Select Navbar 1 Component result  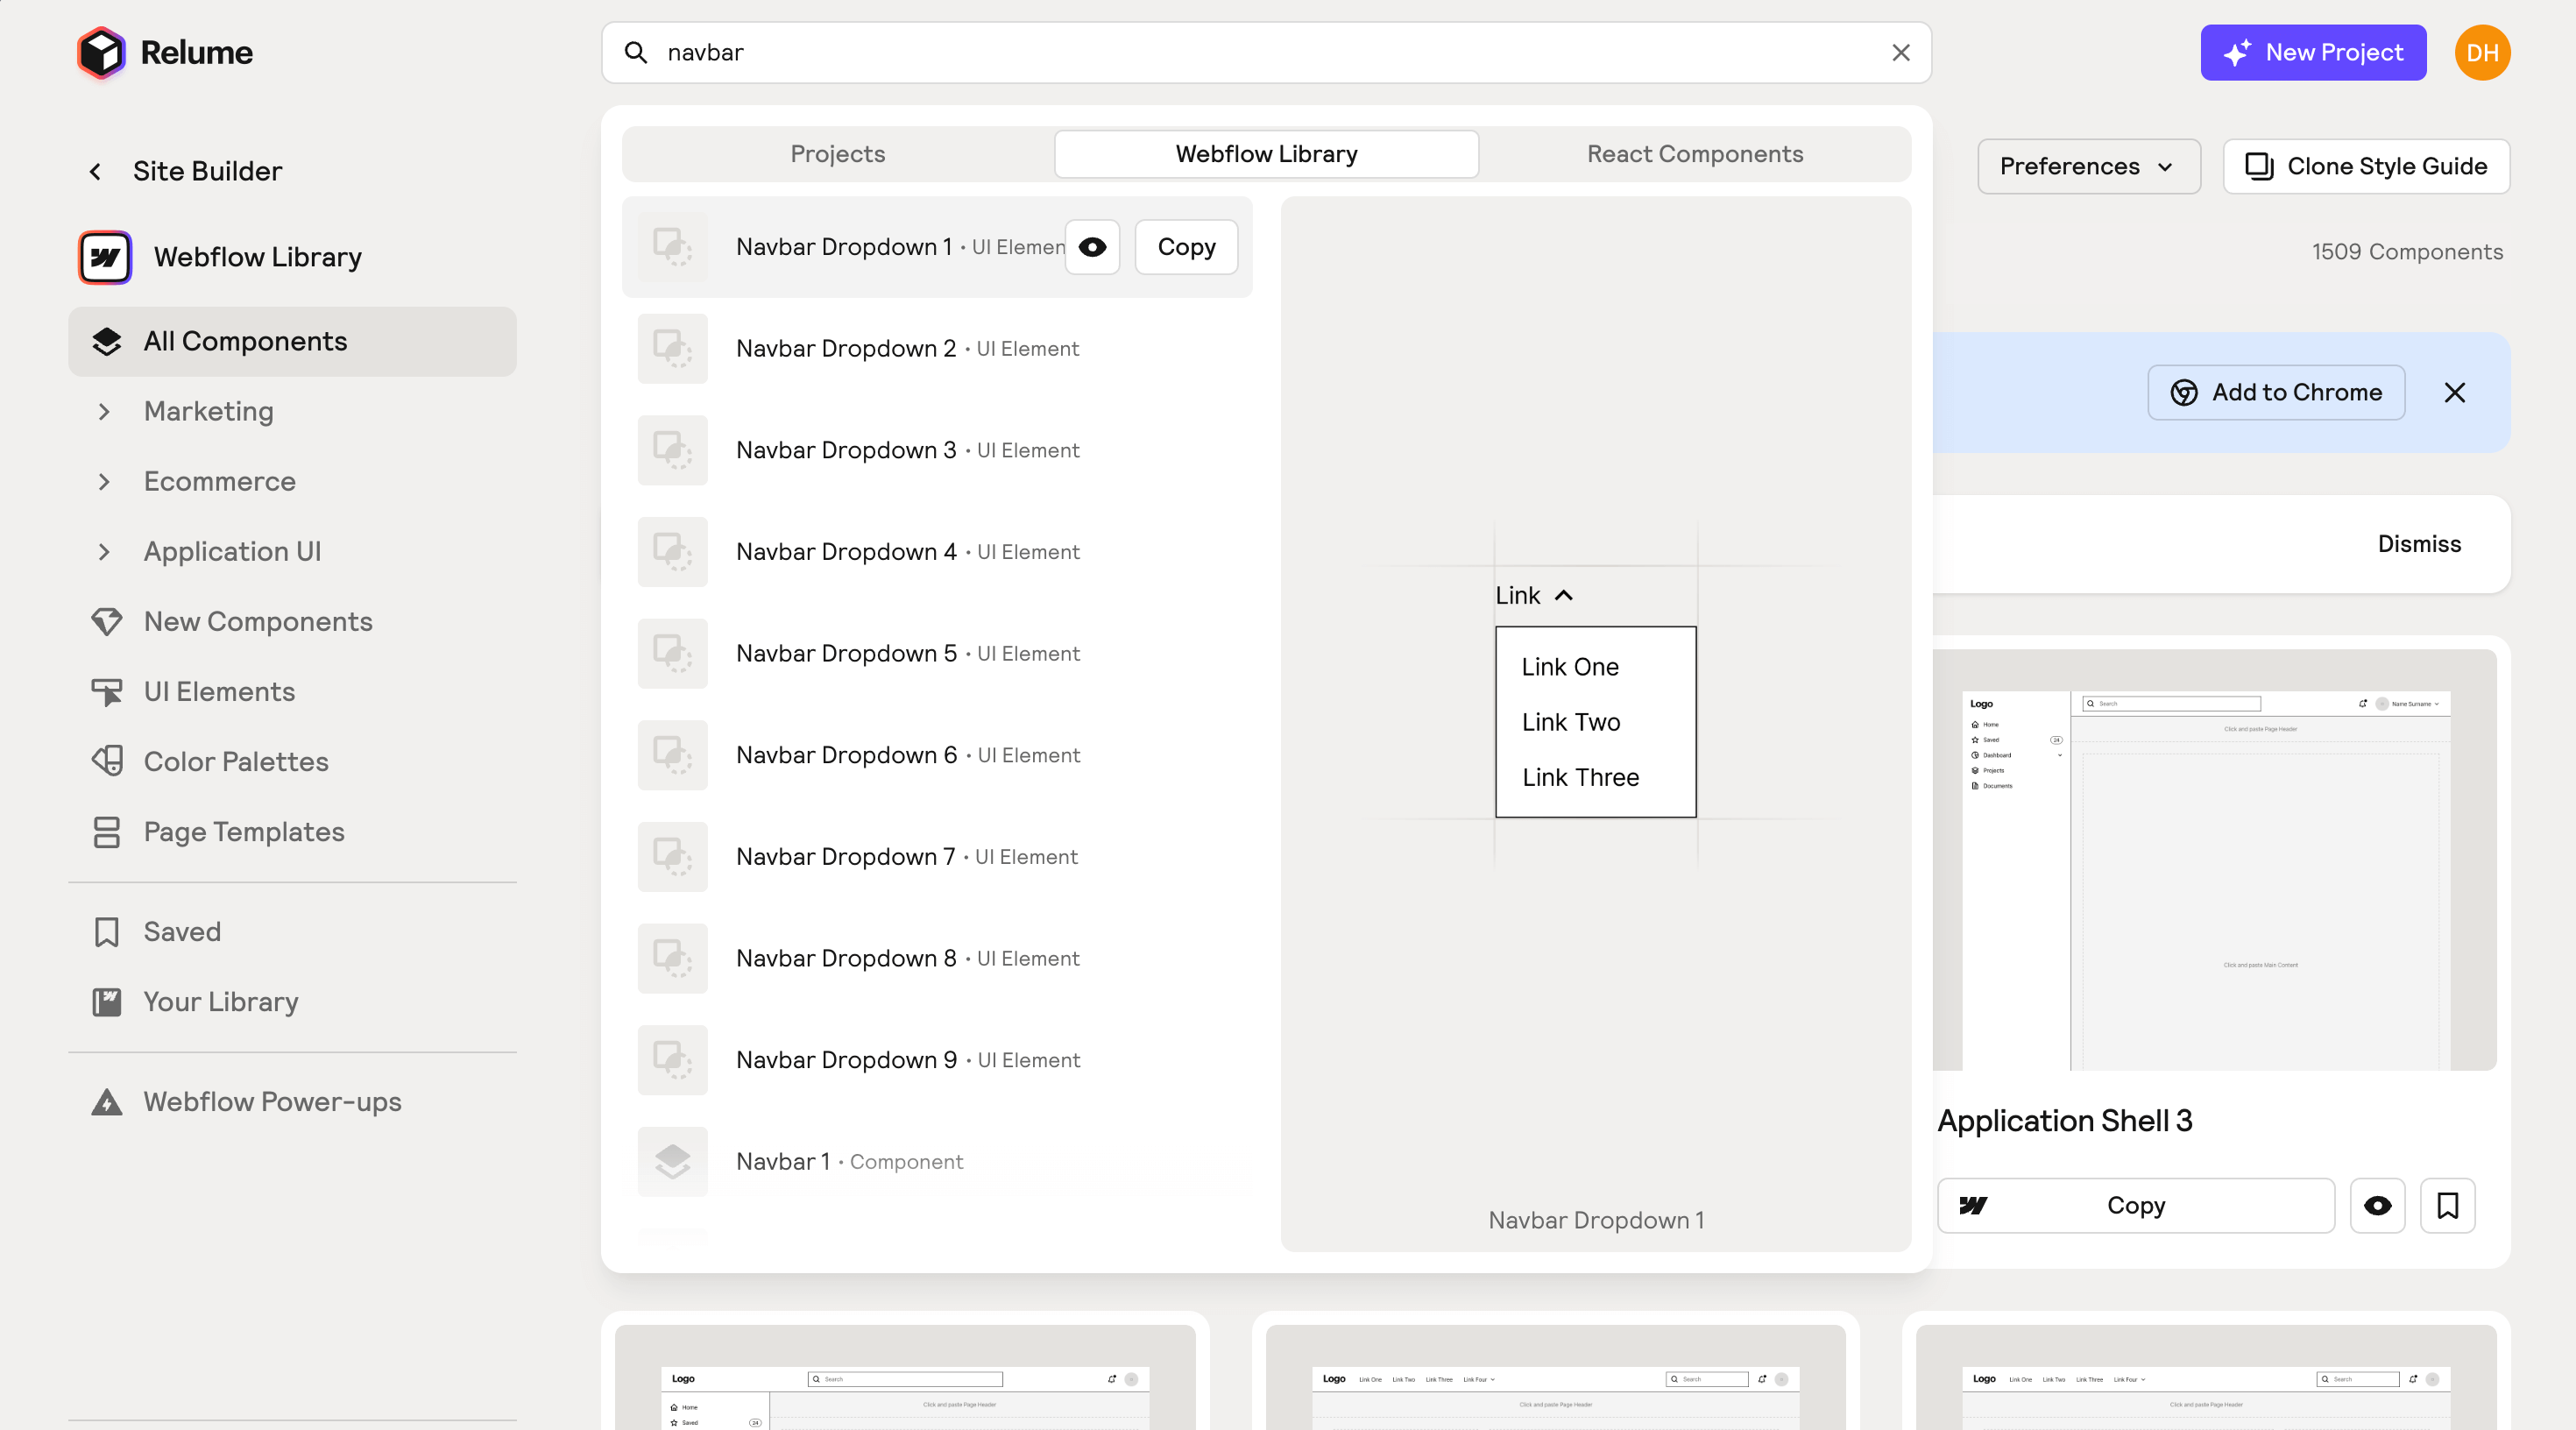tap(937, 1162)
